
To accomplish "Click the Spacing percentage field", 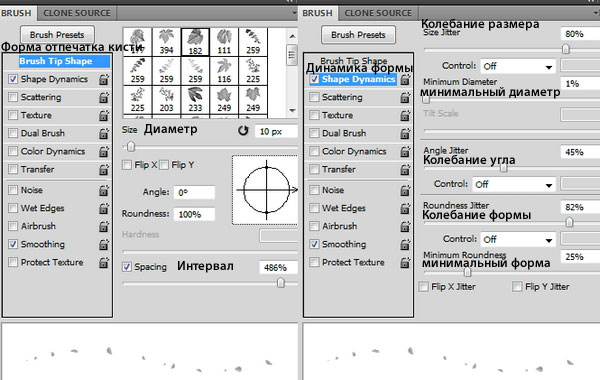I will (278, 267).
